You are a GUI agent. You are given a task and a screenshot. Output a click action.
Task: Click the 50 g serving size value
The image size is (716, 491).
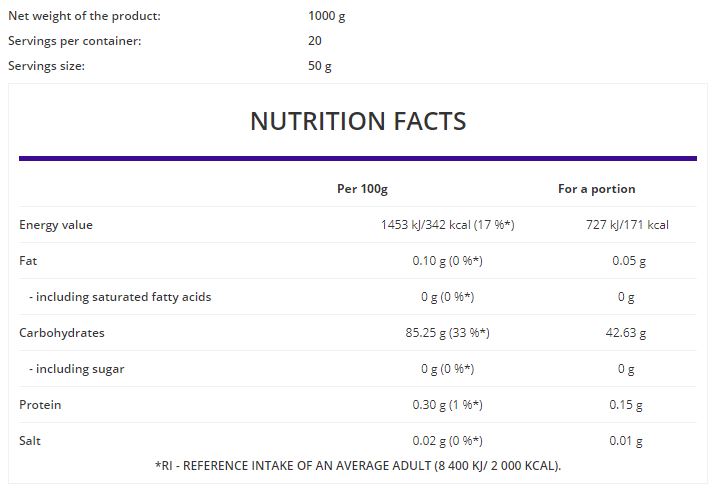click(320, 66)
